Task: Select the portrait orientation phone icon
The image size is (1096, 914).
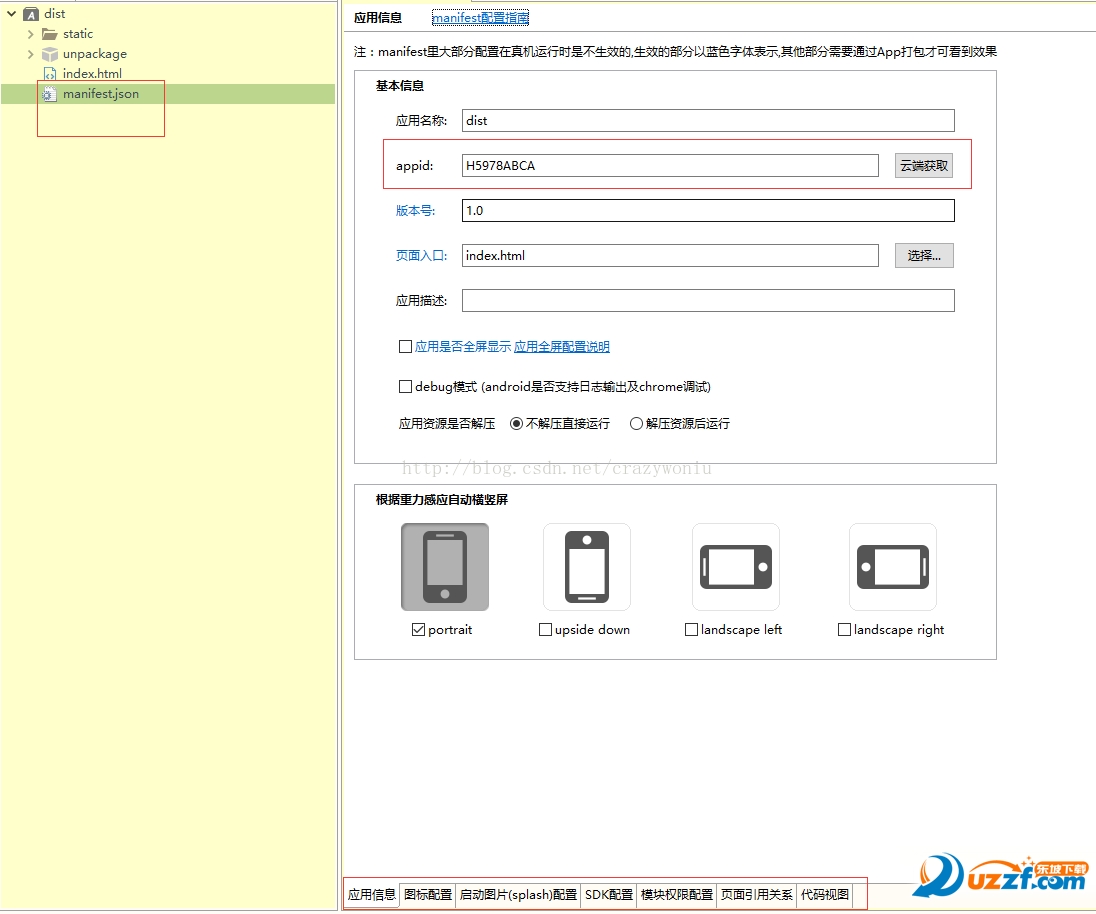Action: [x=445, y=566]
